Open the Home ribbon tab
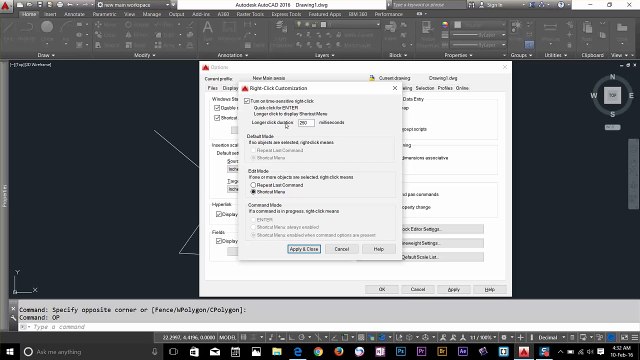The height and width of the screenshot is (360, 640). tap(29, 14)
